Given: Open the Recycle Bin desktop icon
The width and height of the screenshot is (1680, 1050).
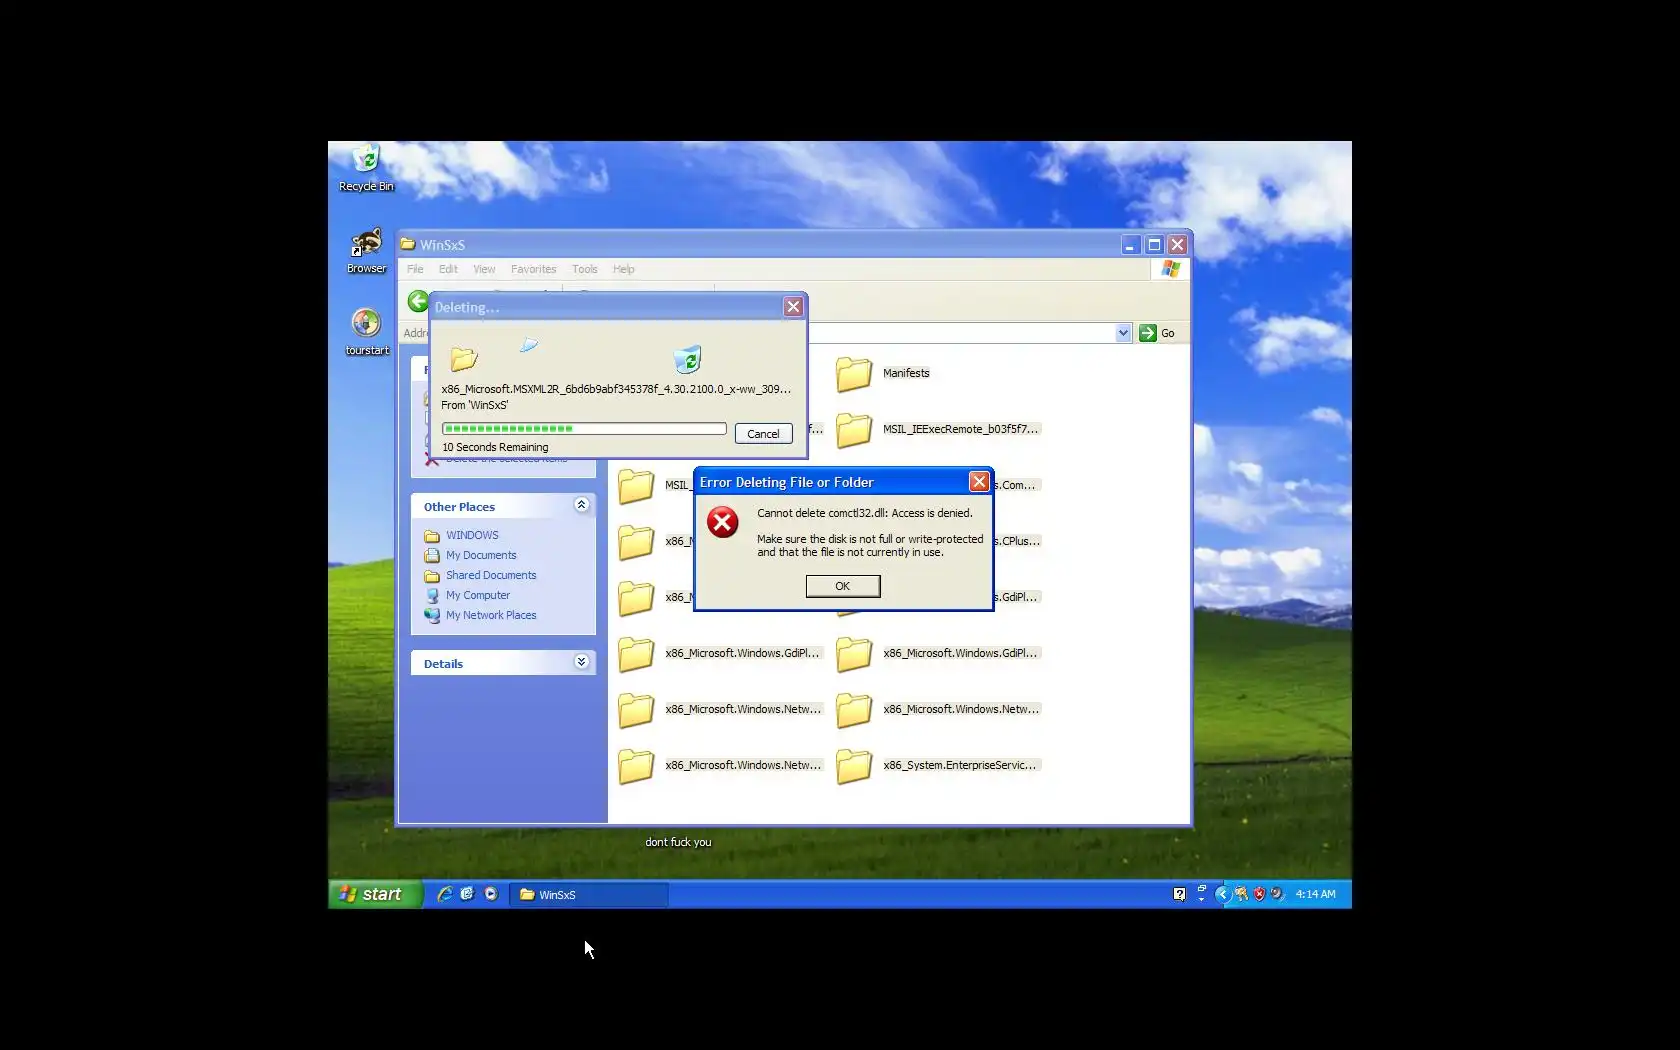Looking at the screenshot, I should [366, 168].
